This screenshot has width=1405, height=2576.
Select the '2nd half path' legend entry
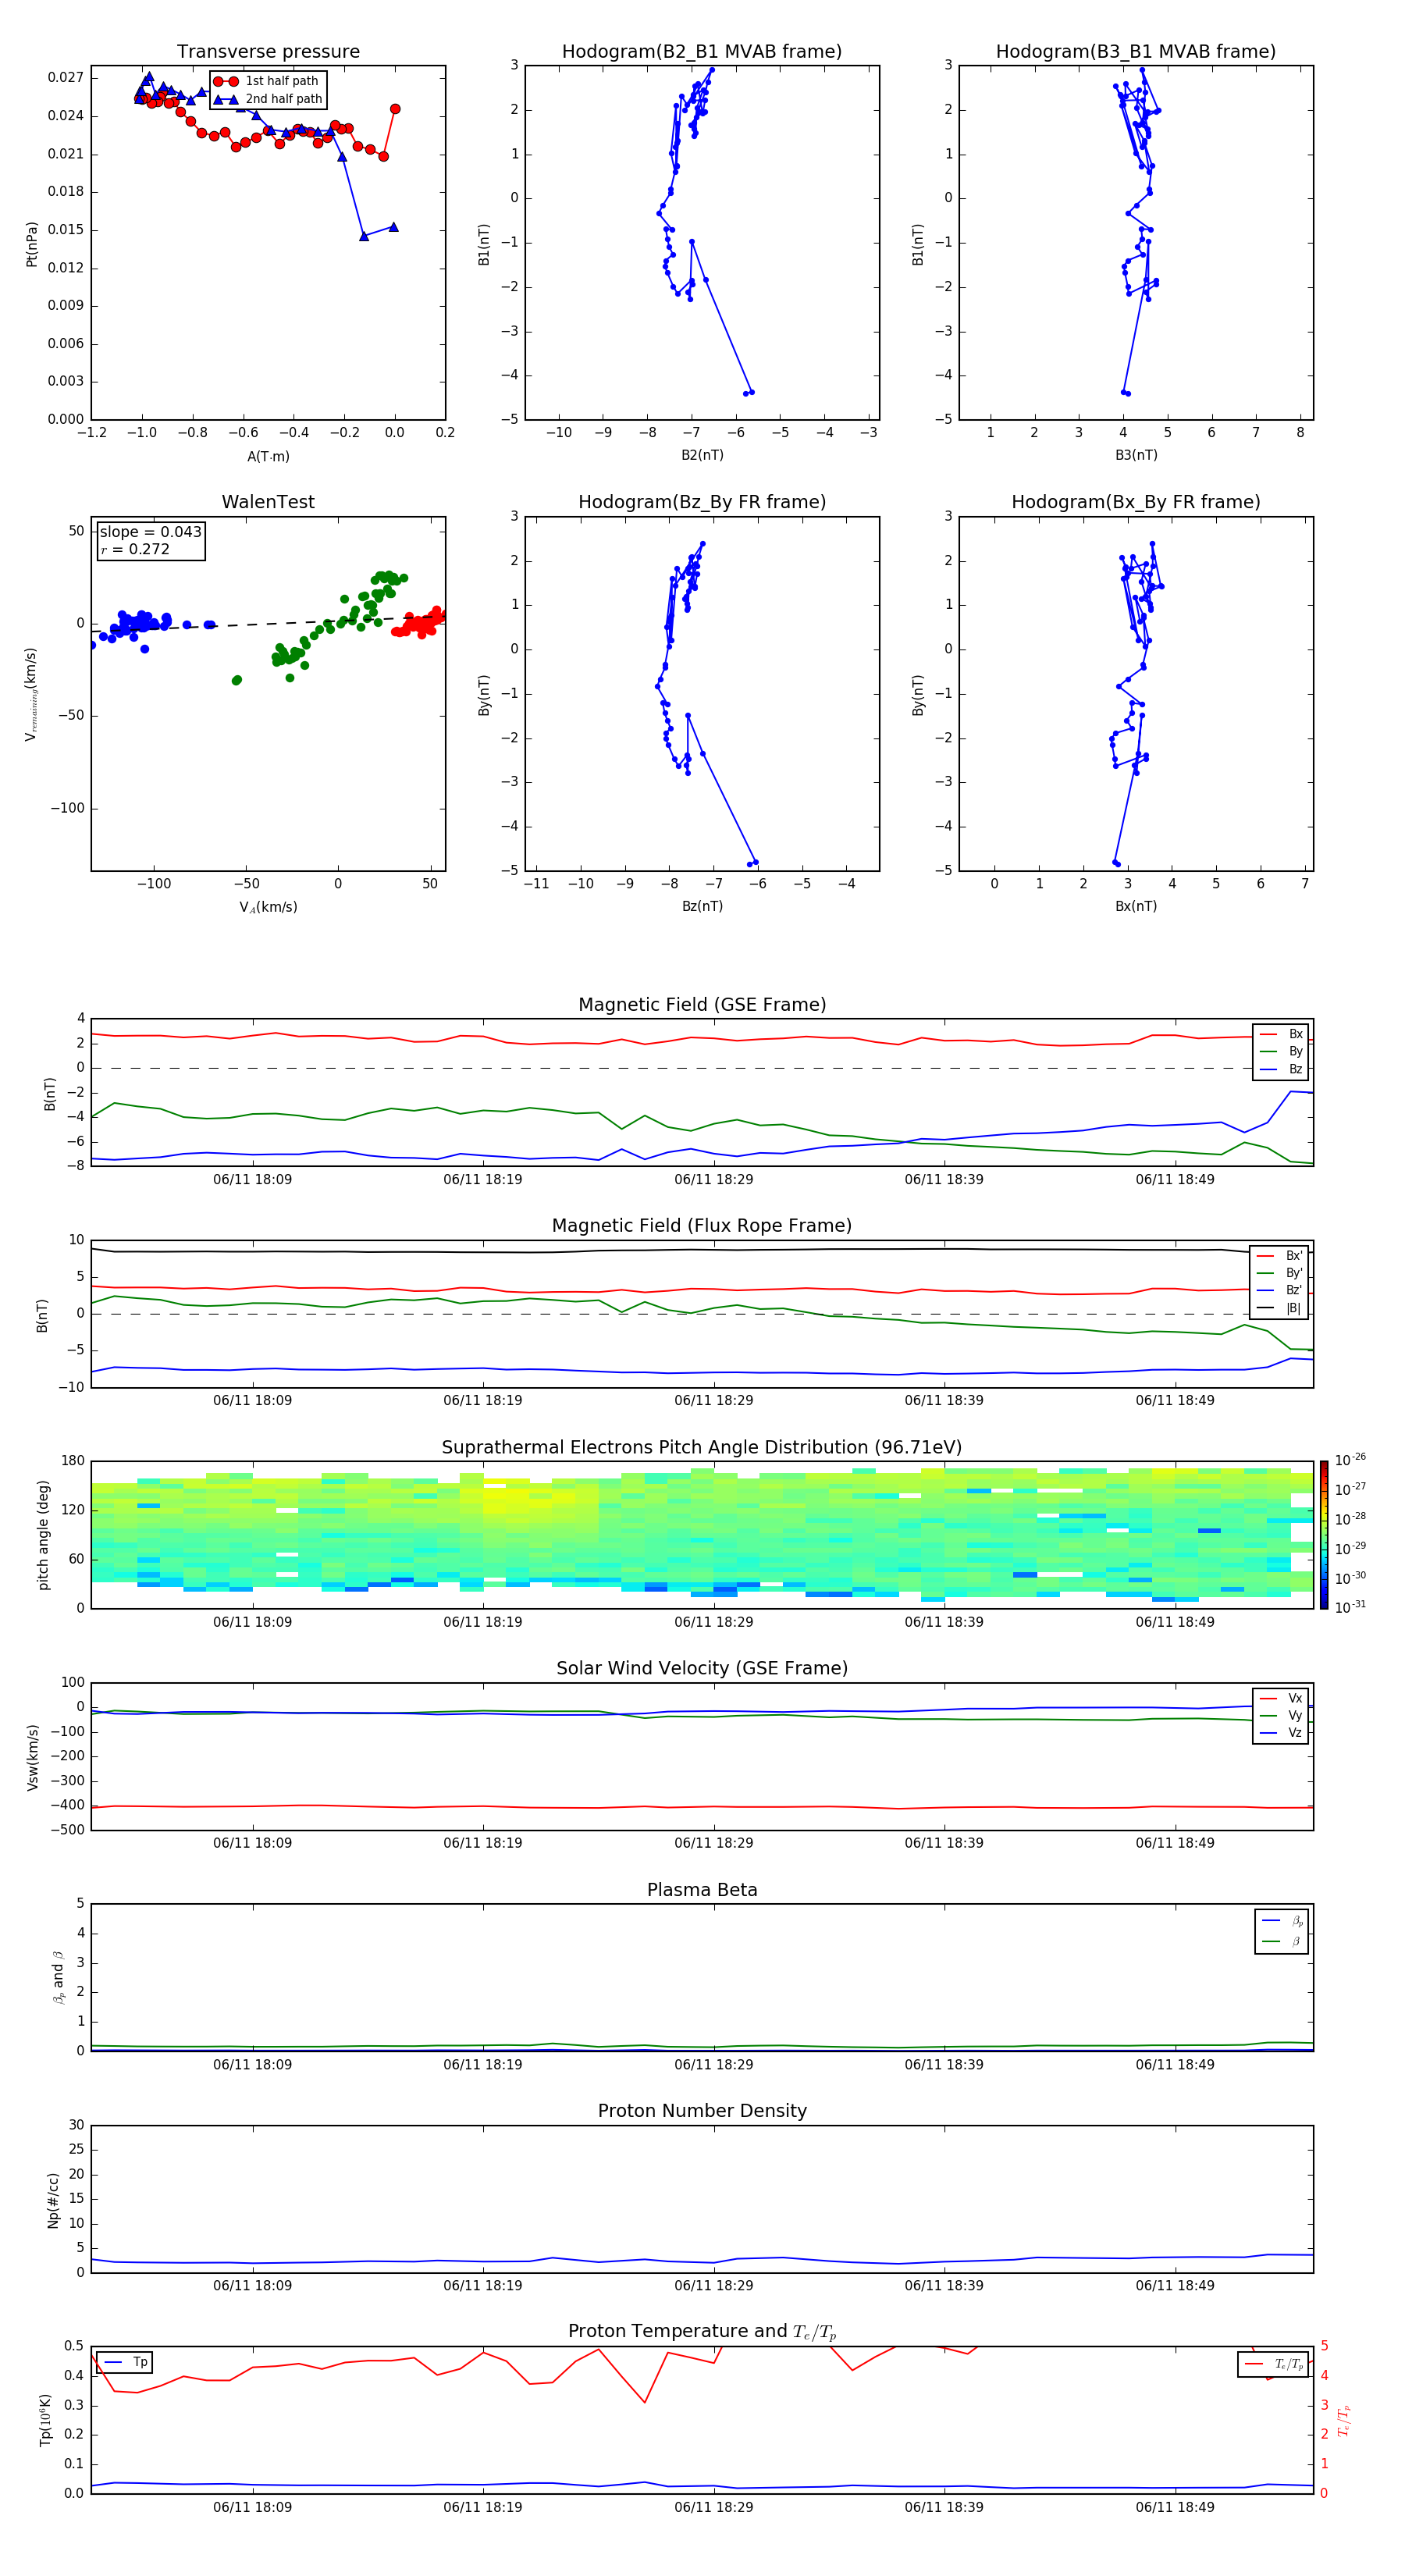pyautogui.click(x=268, y=99)
